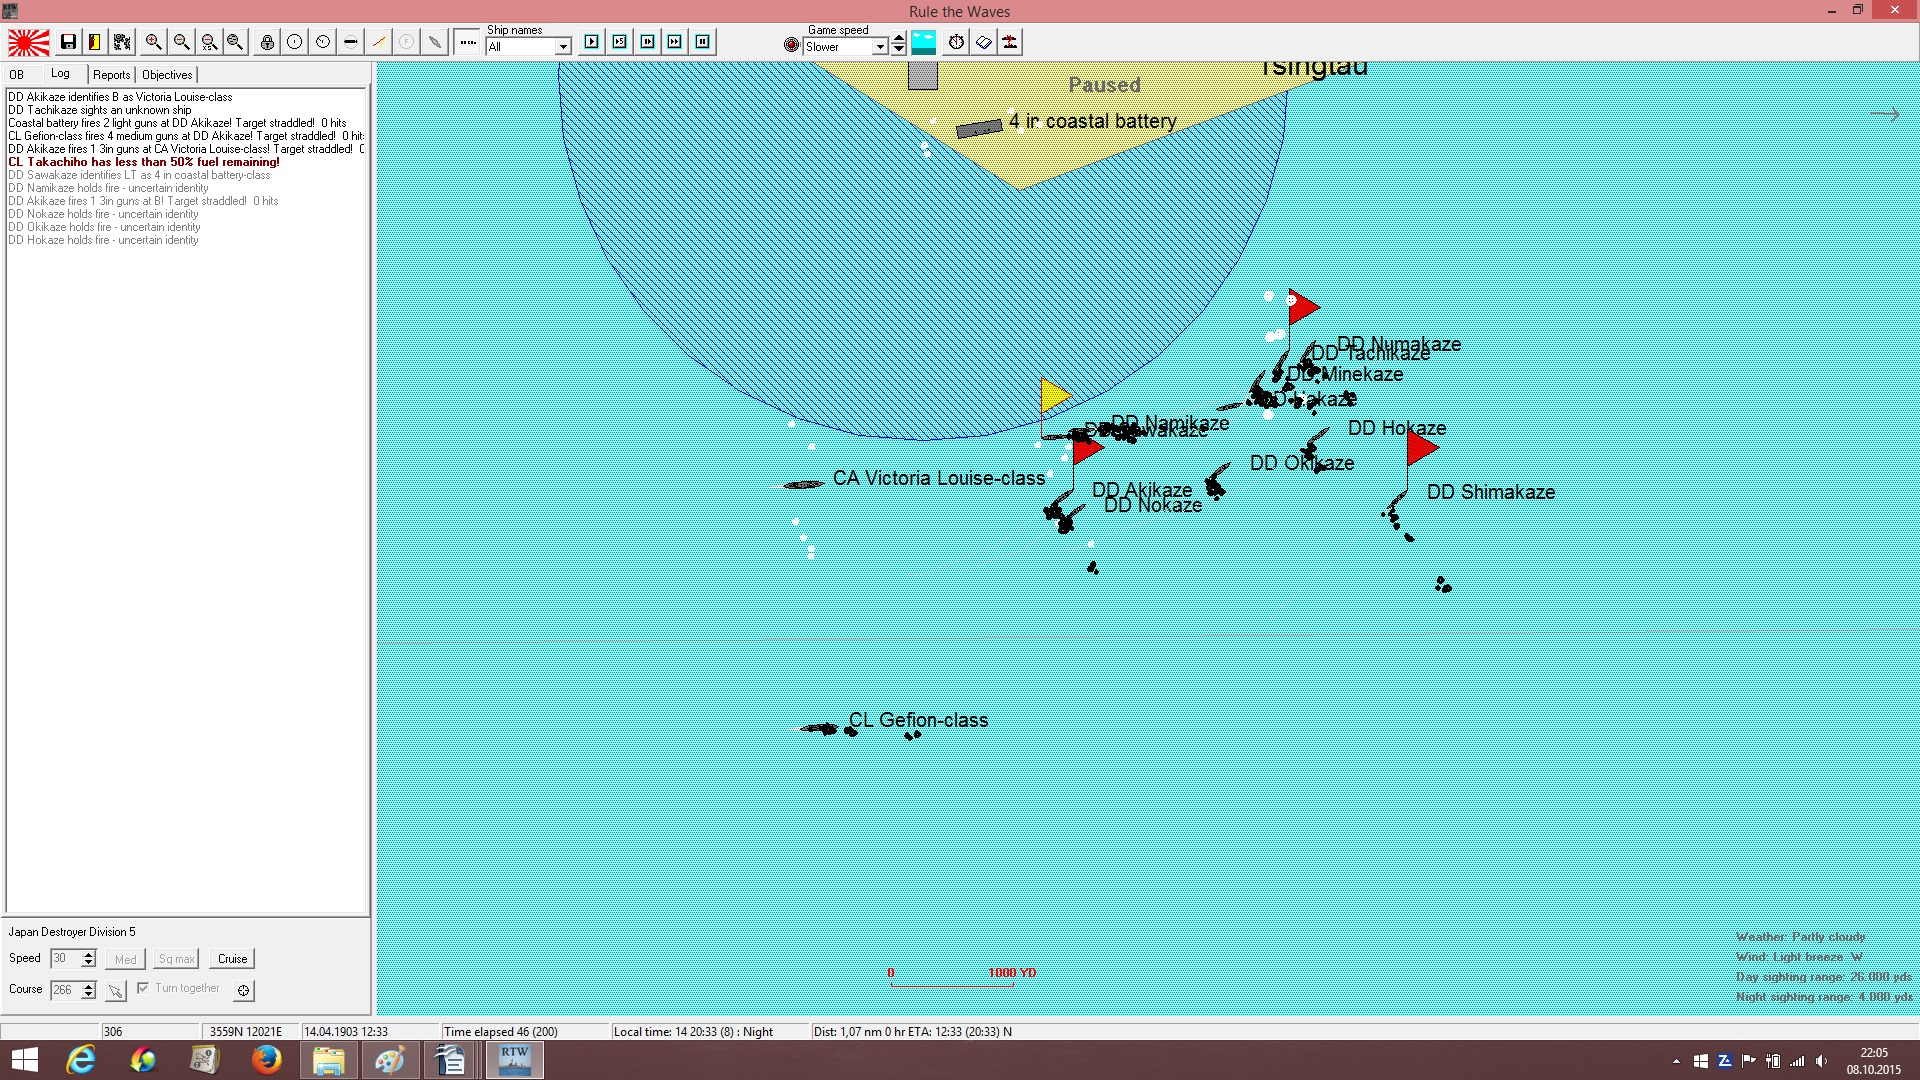The image size is (1920, 1080).
Task: Click the Med speed button
Action: point(126,959)
